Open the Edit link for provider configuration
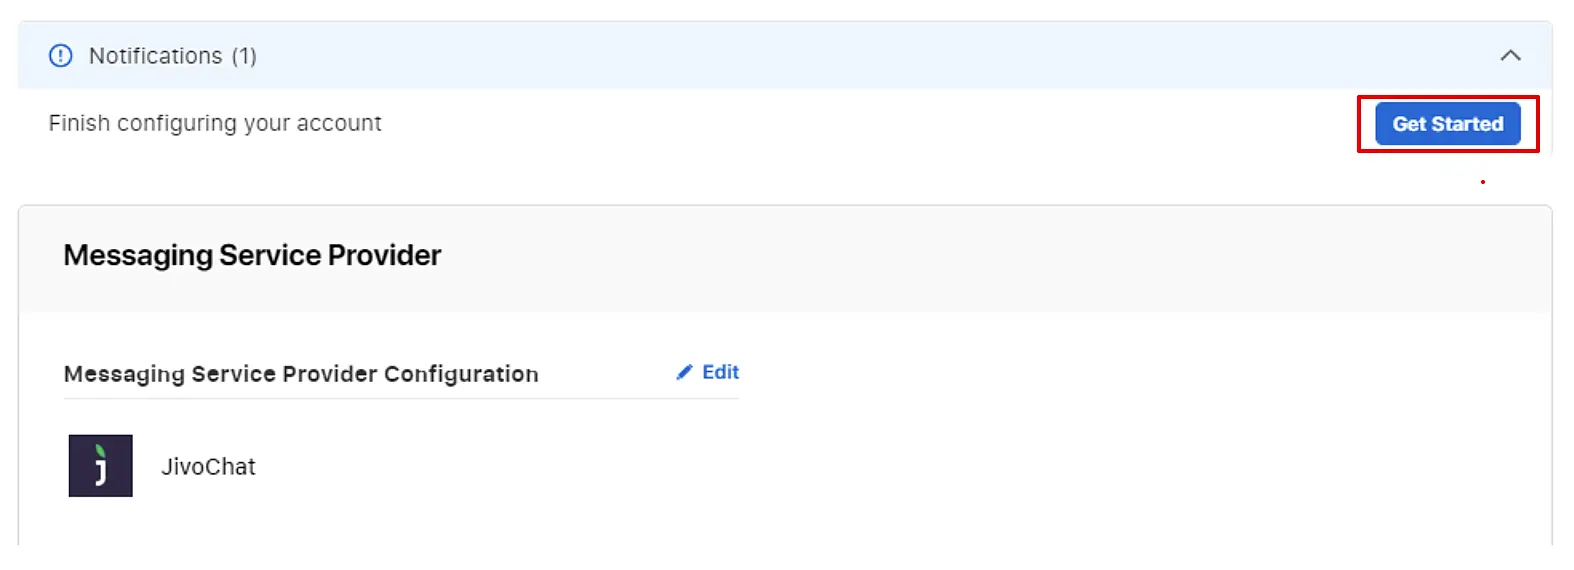The image size is (1574, 570). coord(720,372)
